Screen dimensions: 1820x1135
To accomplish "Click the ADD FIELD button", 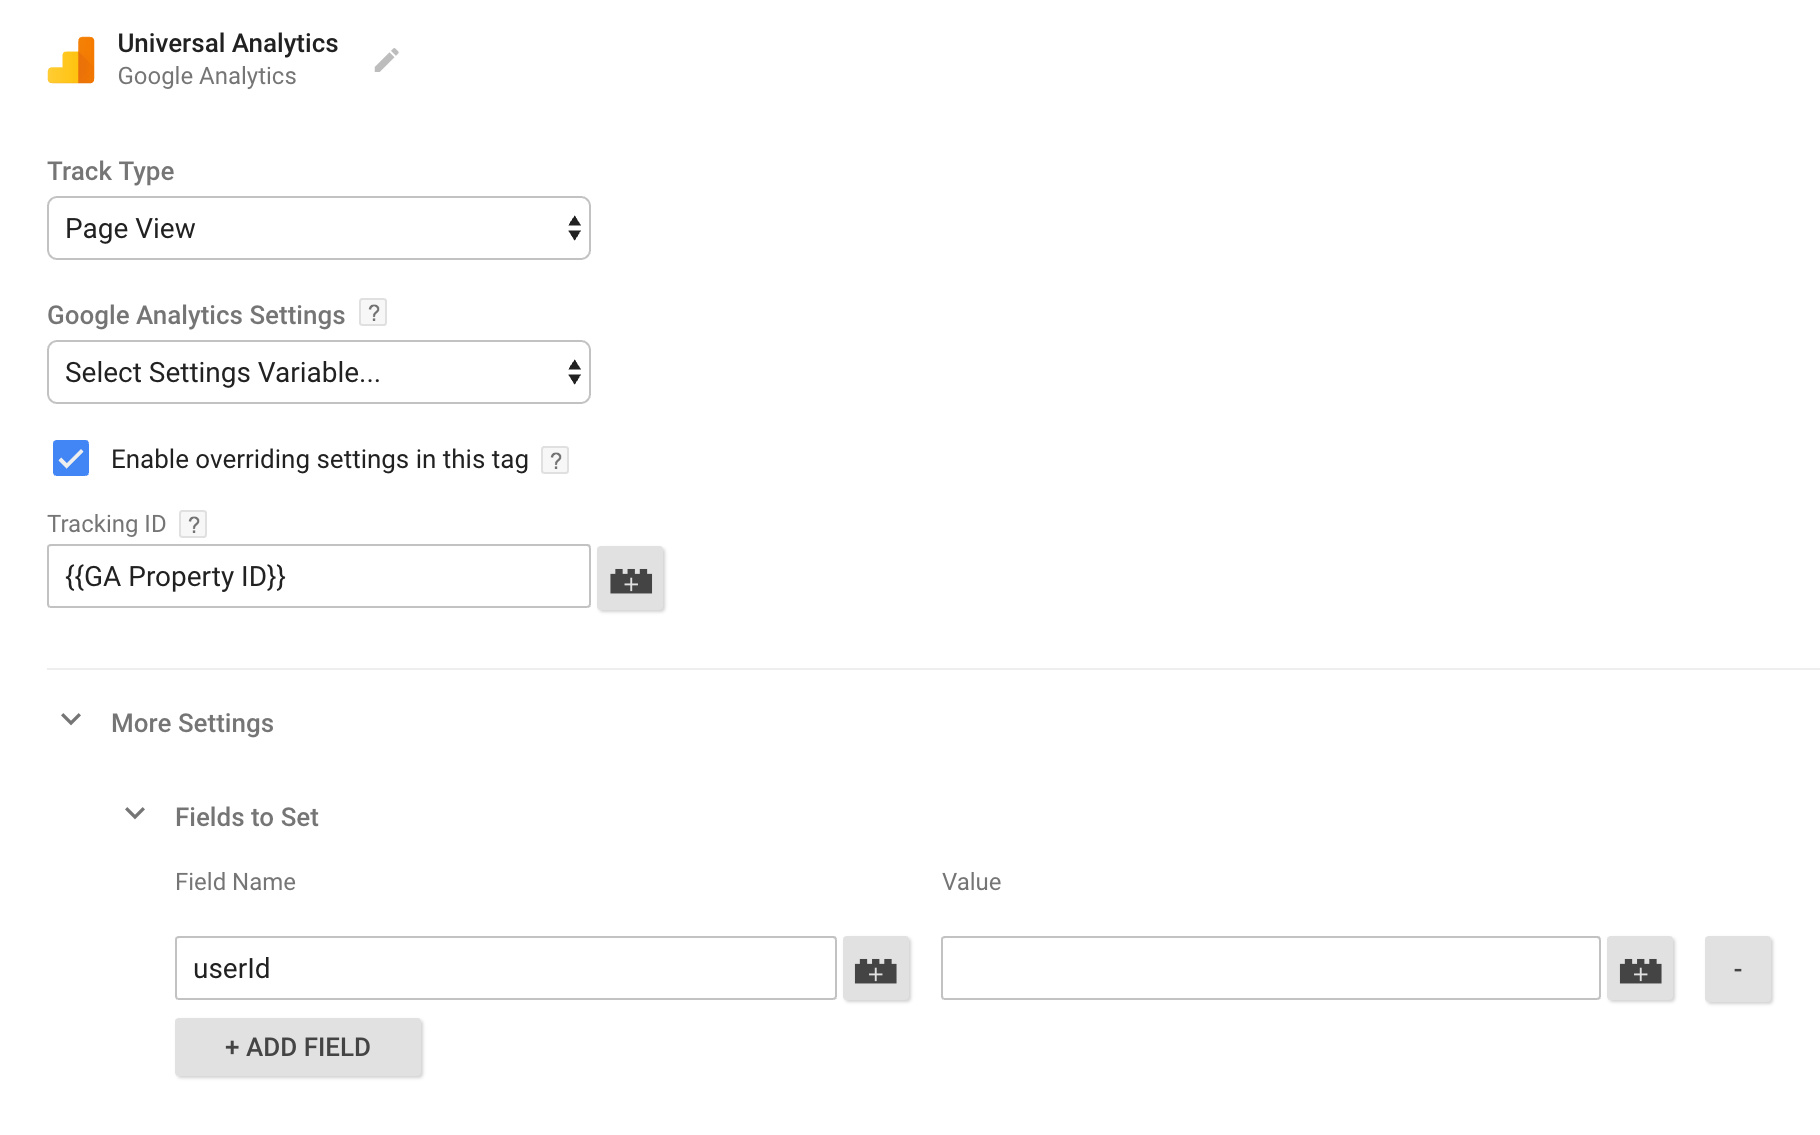I will [298, 1046].
